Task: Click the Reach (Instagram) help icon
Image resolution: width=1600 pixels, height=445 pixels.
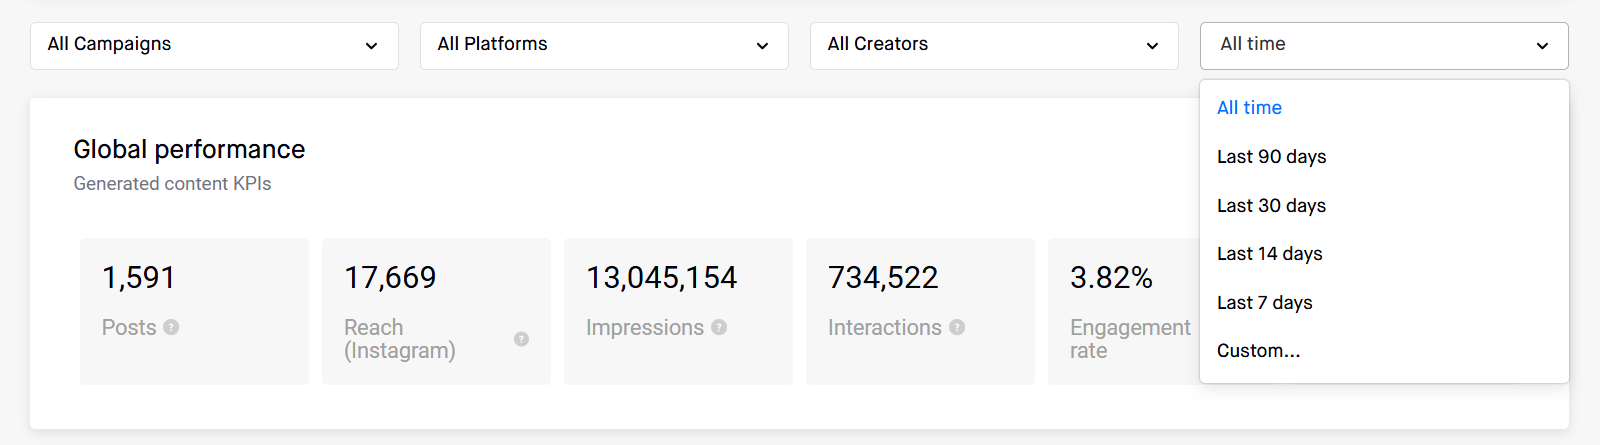Action: [x=521, y=339]
